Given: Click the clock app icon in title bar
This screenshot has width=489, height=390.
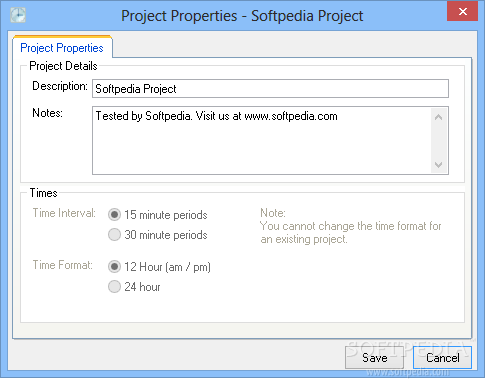Looking at the screenshot, I should click(18, 15).
